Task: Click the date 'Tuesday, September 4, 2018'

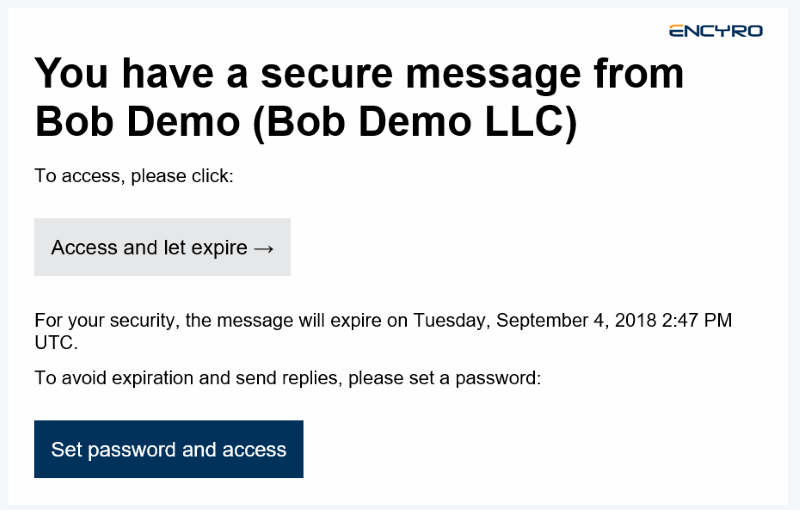Action: pos(535,321)
